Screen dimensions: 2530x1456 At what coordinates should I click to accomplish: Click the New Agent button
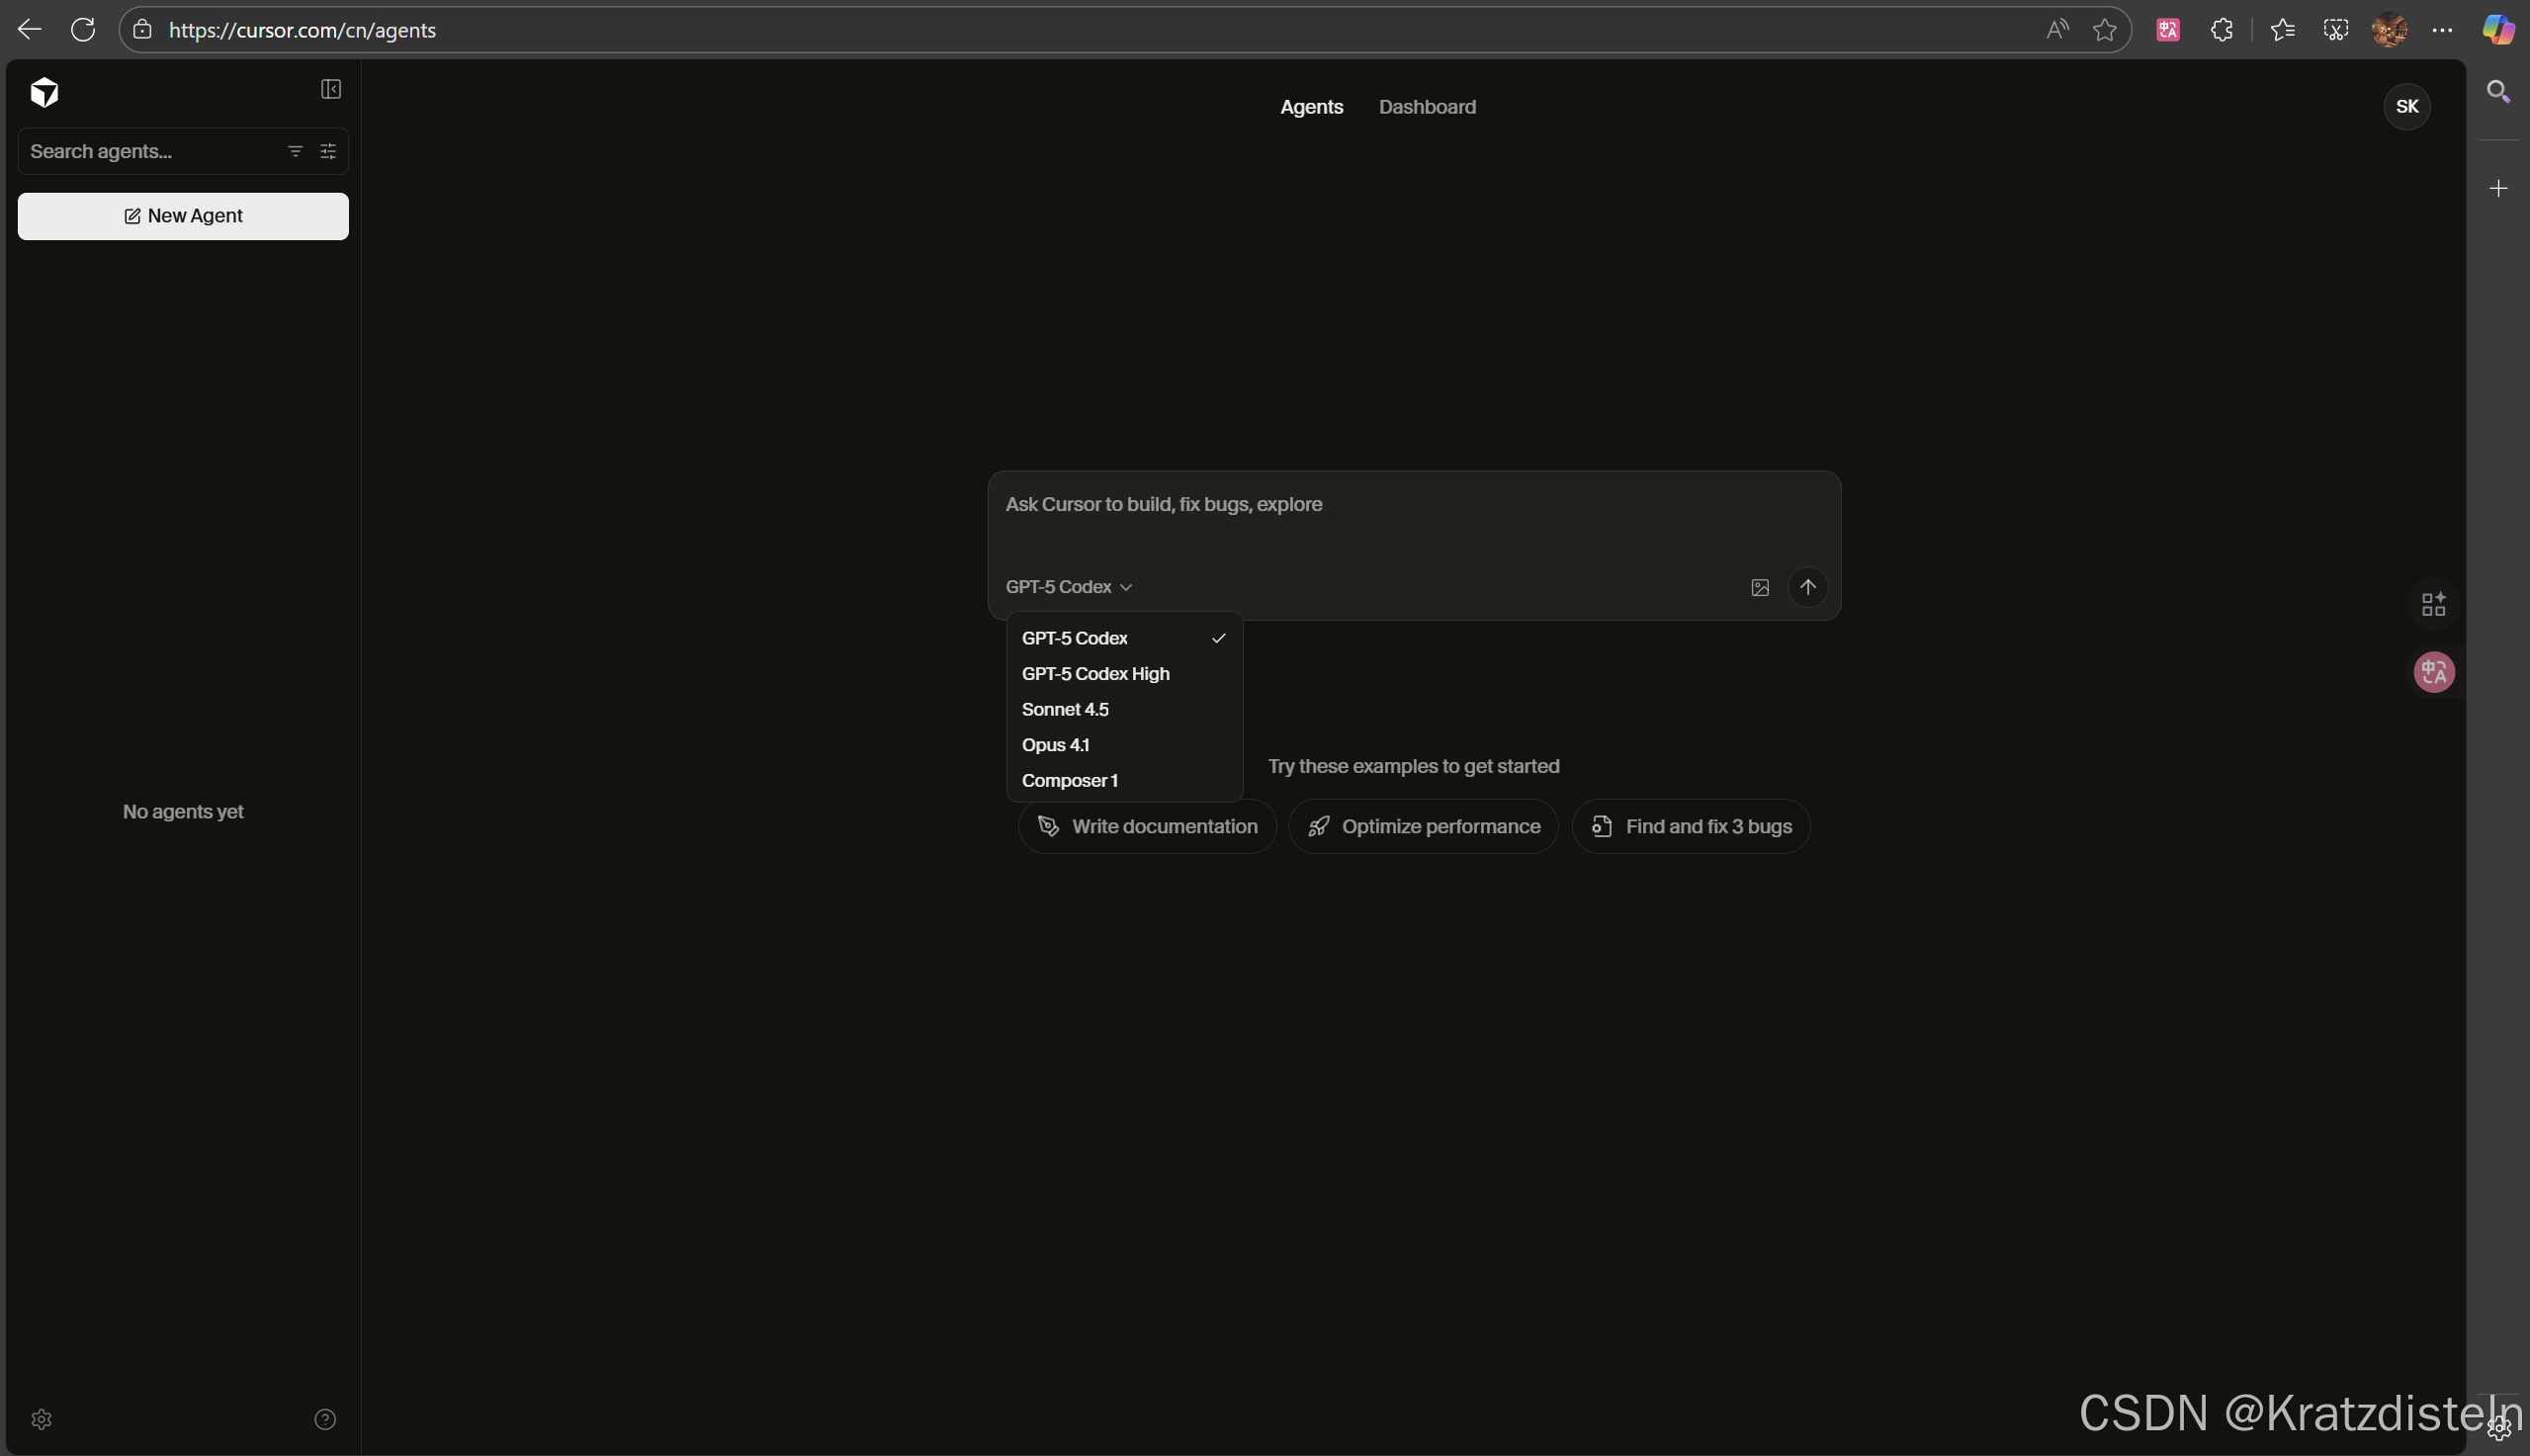pos(183,216)
